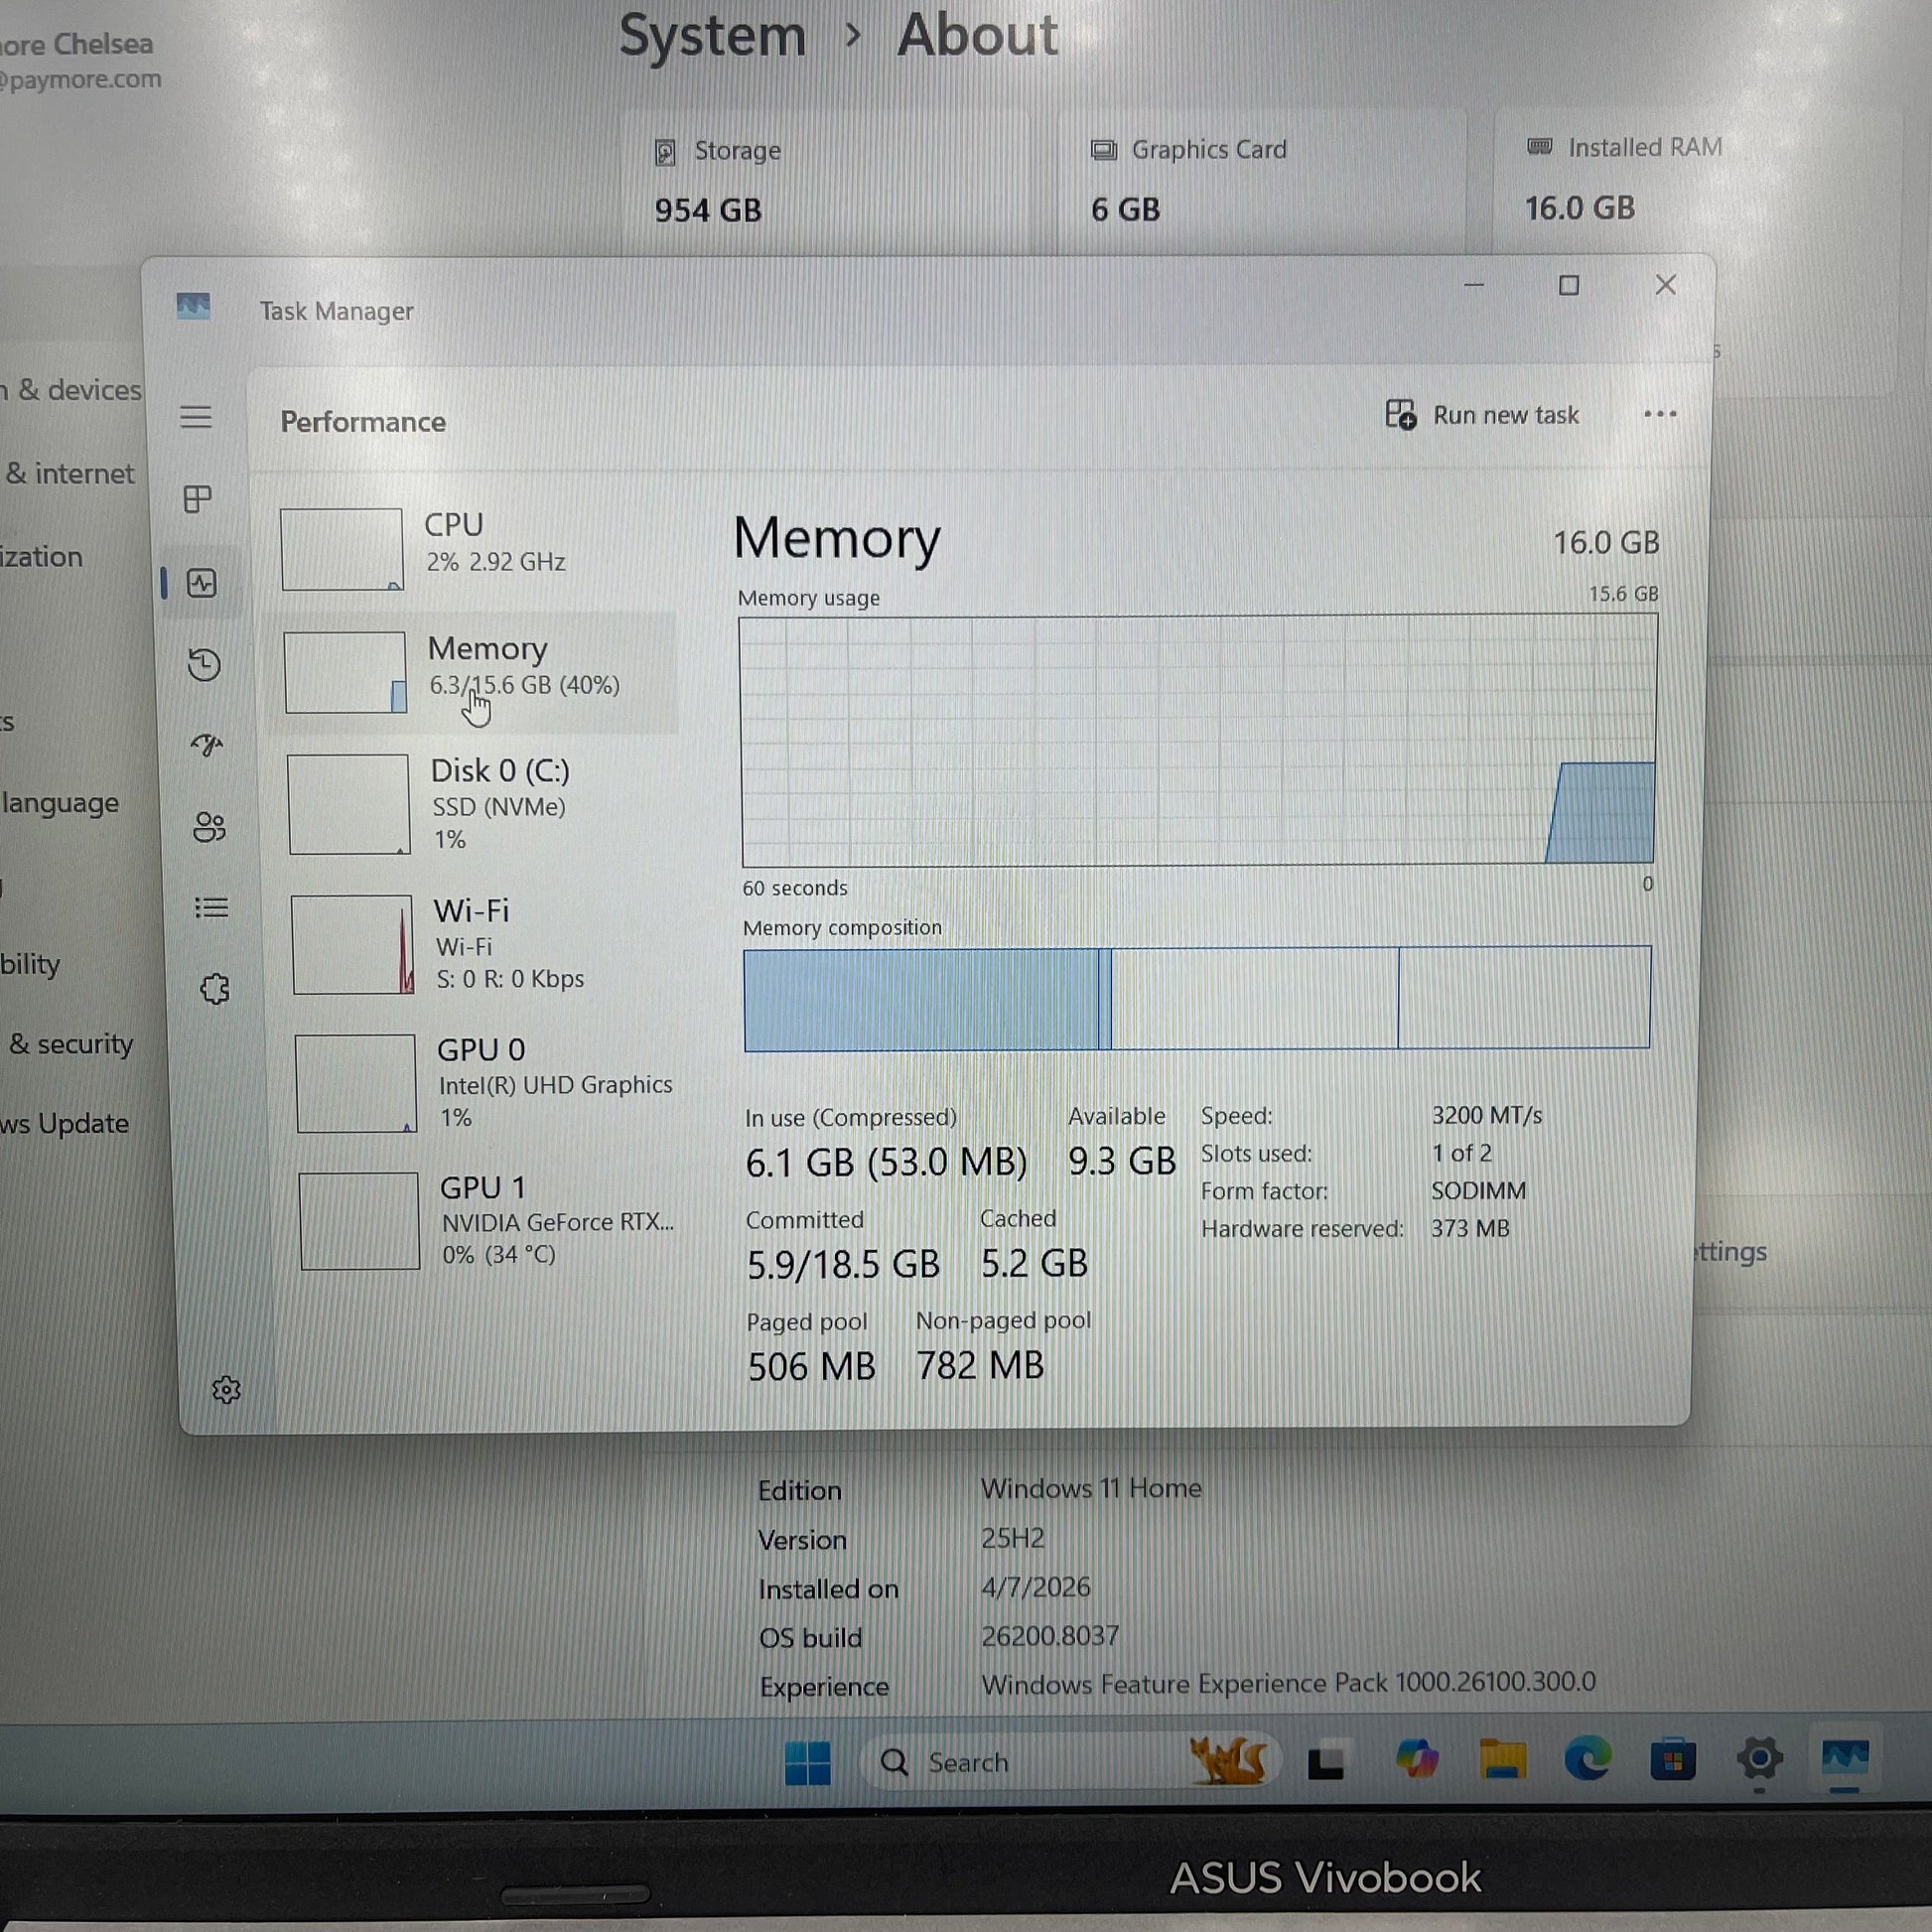Open App history sidebar icon
Screen dimensions: 1932x1932
coord(204,665)
